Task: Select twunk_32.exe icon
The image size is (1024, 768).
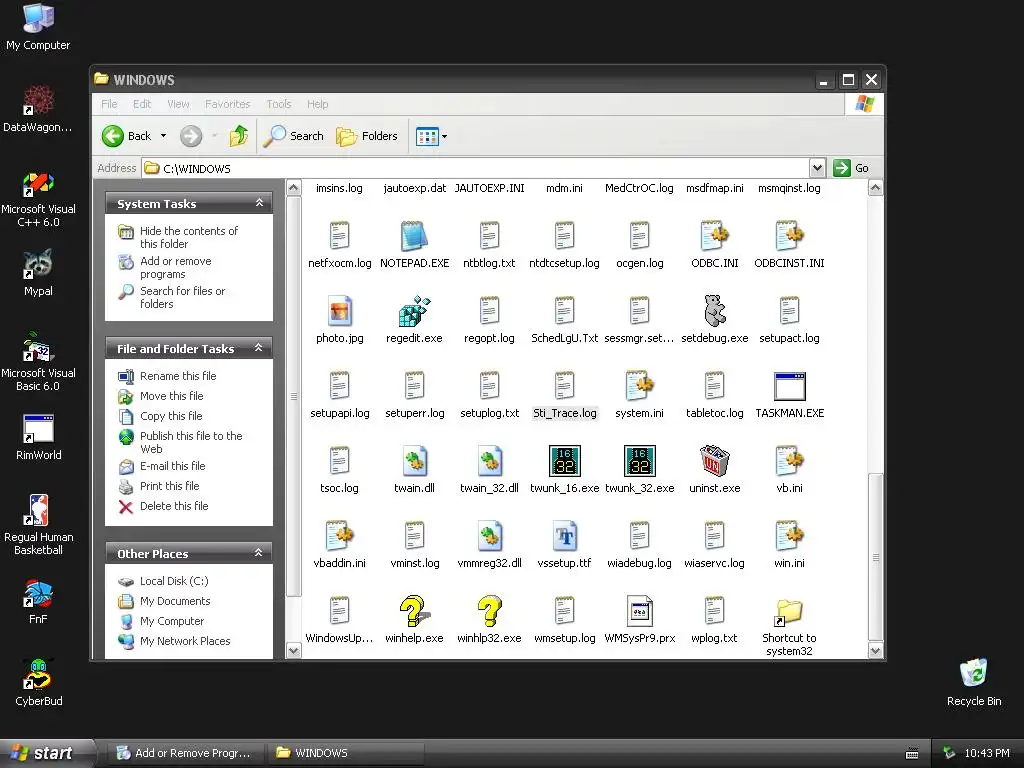Action: point(639,461)
